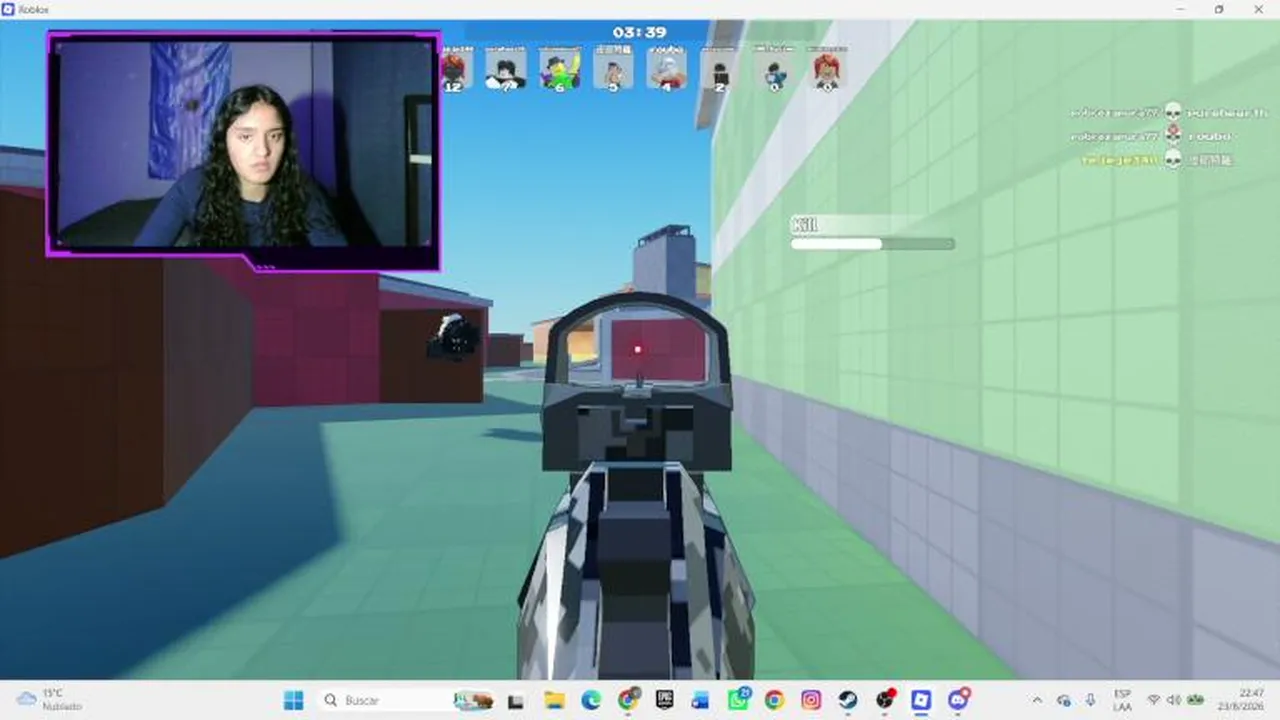This screenshot has width=1280, height=720.
Task: Click the red-marked skull in the middle kill feed entry
Action: 1173,135
